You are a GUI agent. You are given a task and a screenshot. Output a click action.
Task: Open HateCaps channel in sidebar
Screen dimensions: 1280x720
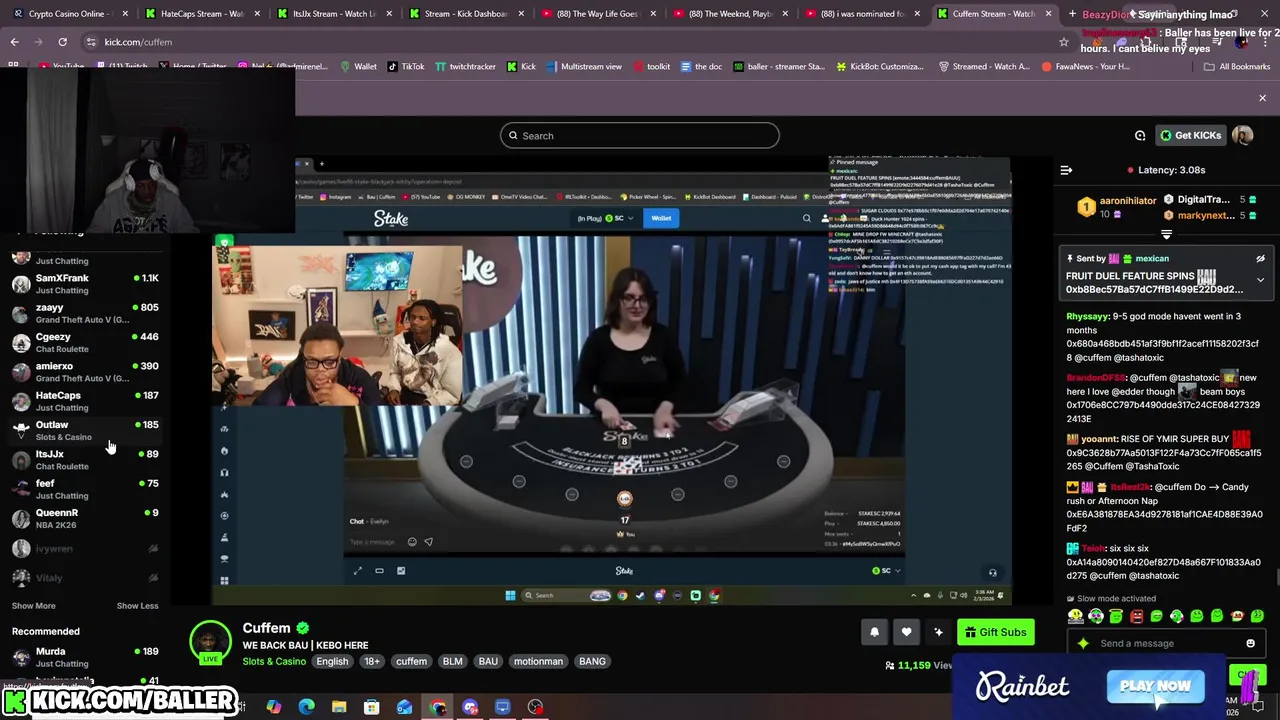point(85,401)
